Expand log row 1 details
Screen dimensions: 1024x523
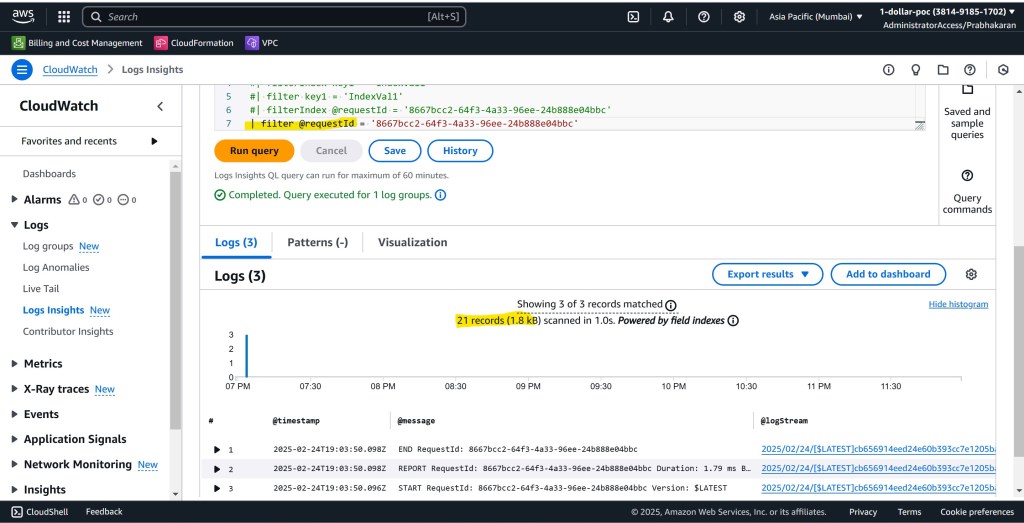[217, 450]
